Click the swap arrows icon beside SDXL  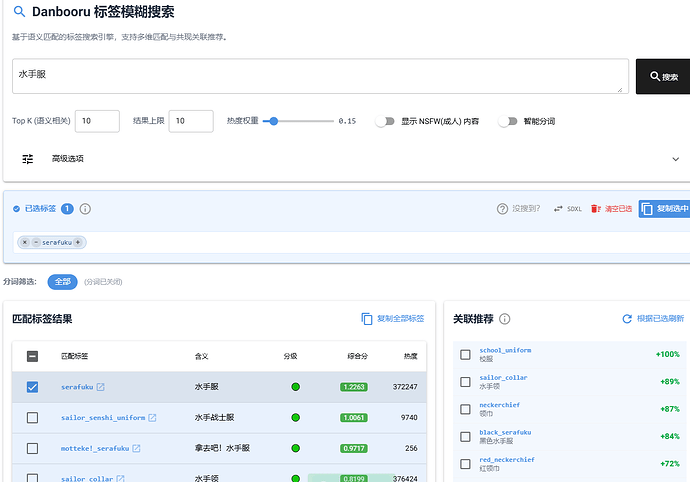pos(558,209)
